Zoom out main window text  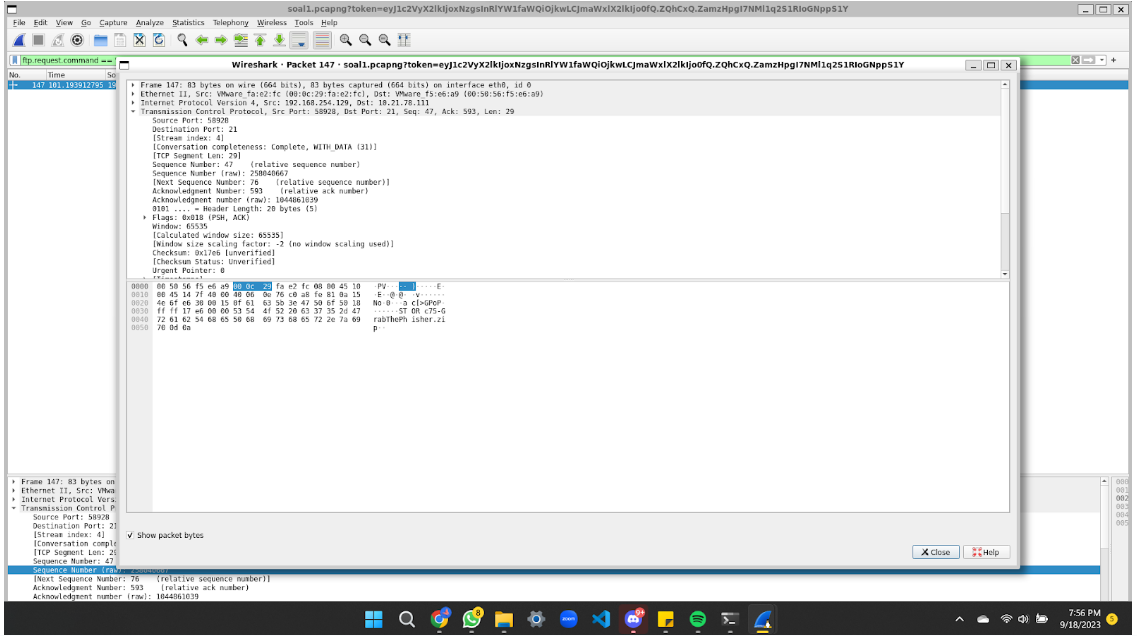coord(365,41)
